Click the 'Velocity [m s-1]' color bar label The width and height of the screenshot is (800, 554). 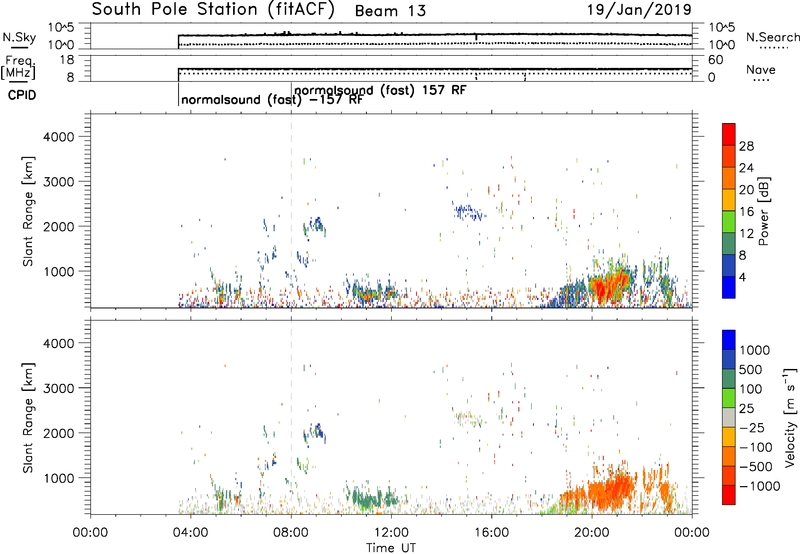point(791,417)
